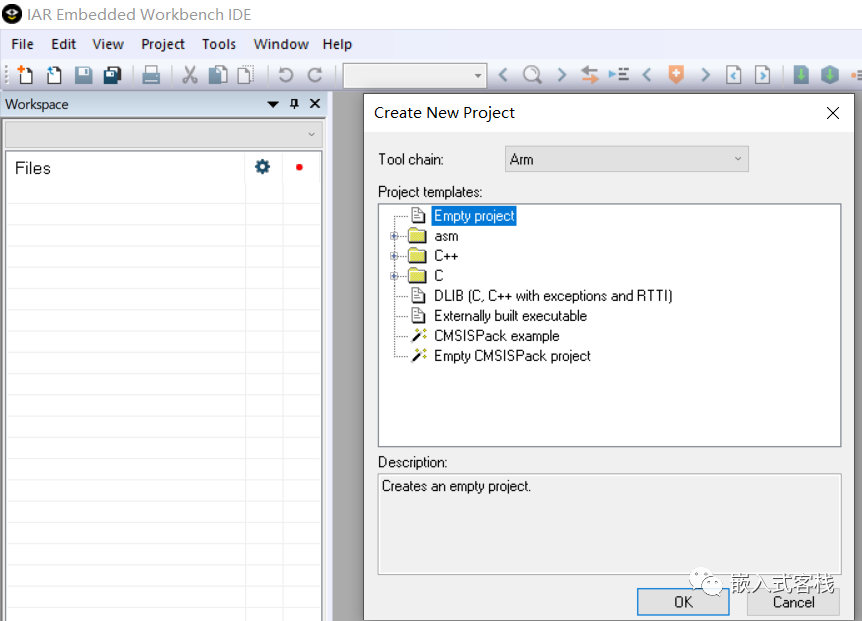
Task: Open the Project menu
Action: click(163, 44)
